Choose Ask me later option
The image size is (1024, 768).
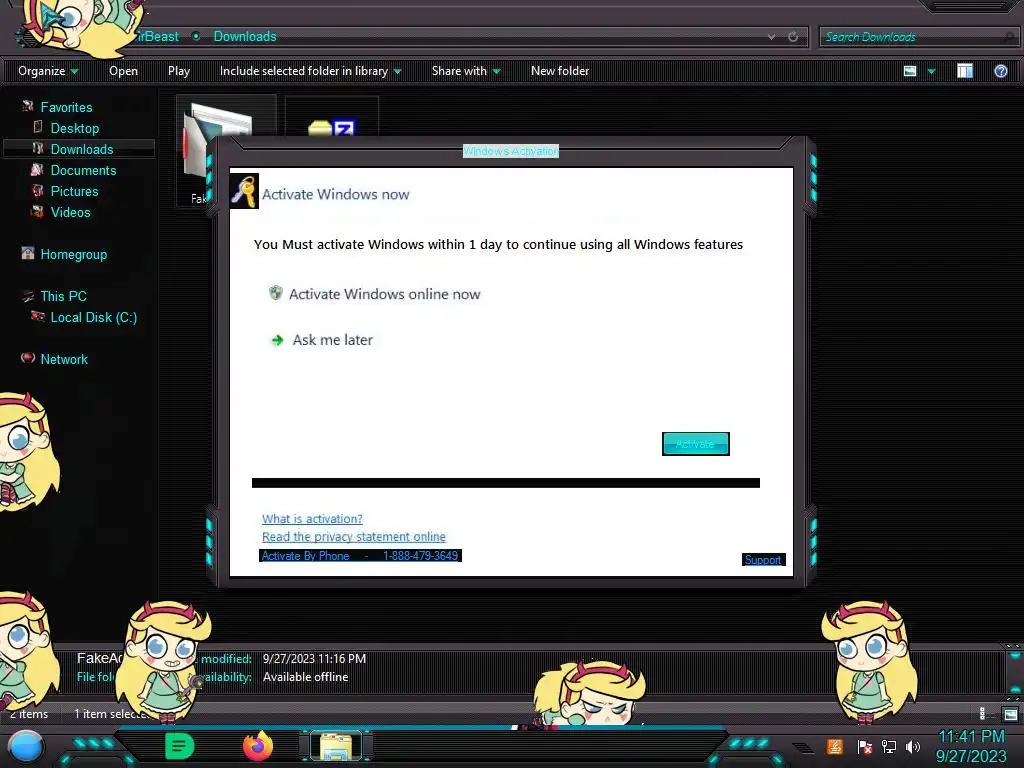332,340
